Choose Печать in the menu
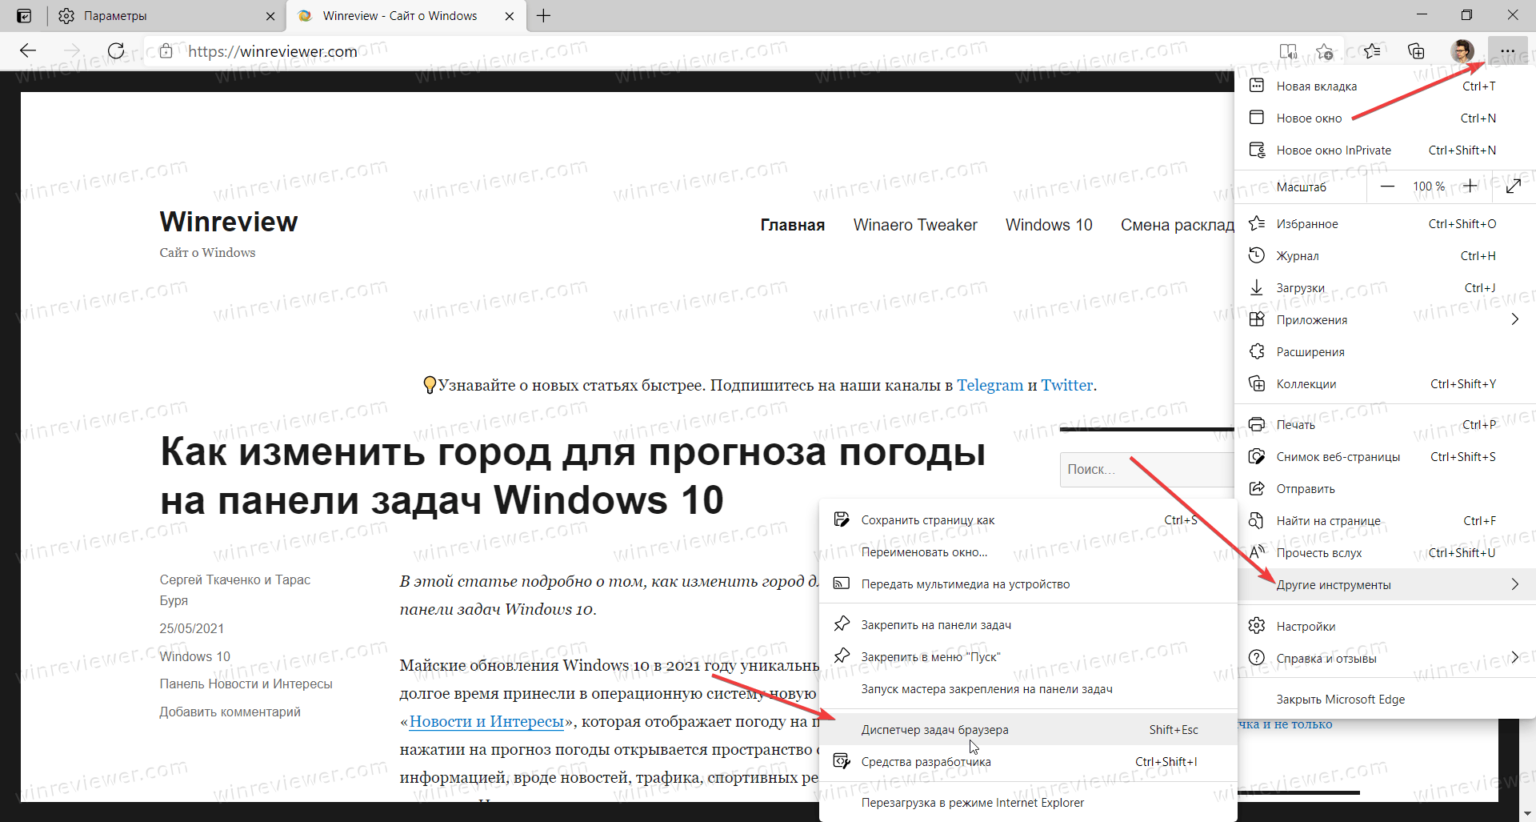The height and width of the screenshot is (822, 1536). click(x=1386, y=425)
